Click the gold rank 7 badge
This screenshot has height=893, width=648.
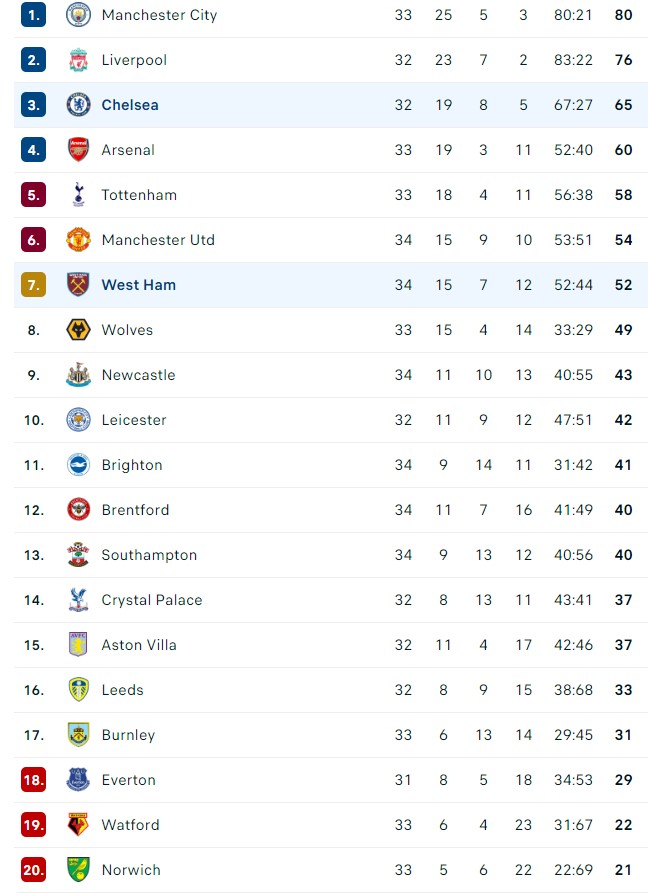coord(34,285)
